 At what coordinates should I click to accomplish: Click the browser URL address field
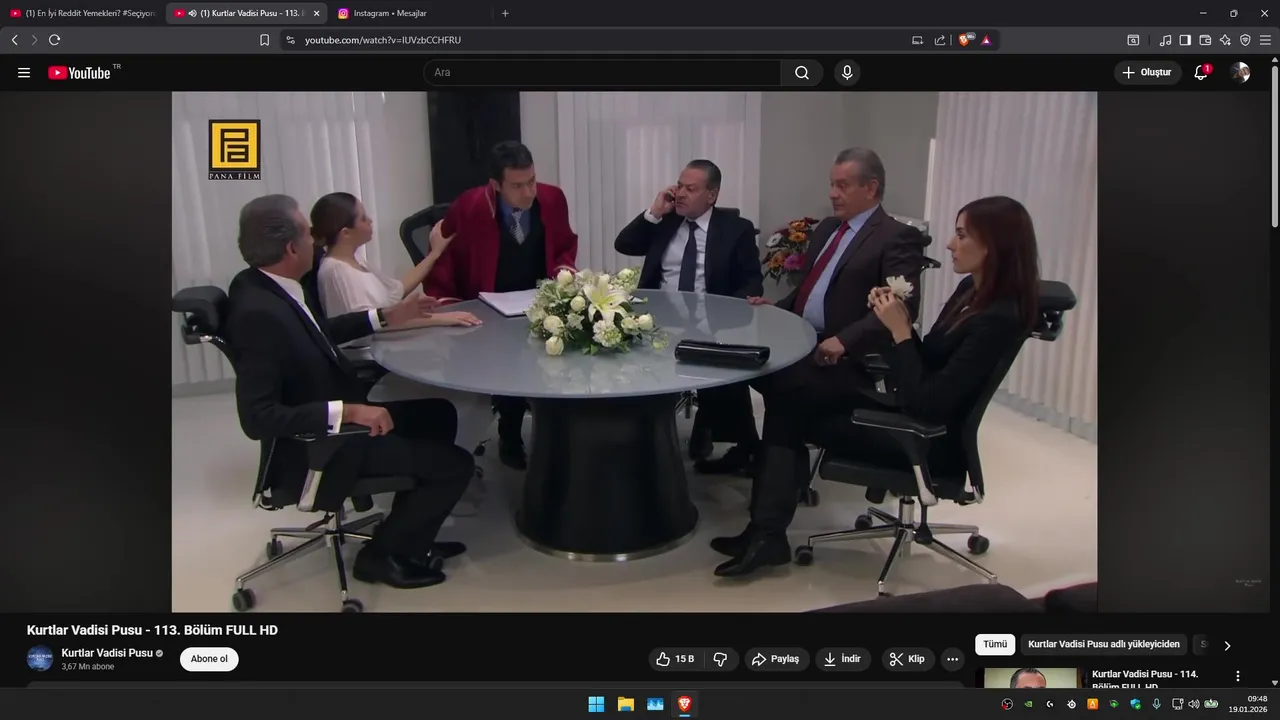coord(600,40)
